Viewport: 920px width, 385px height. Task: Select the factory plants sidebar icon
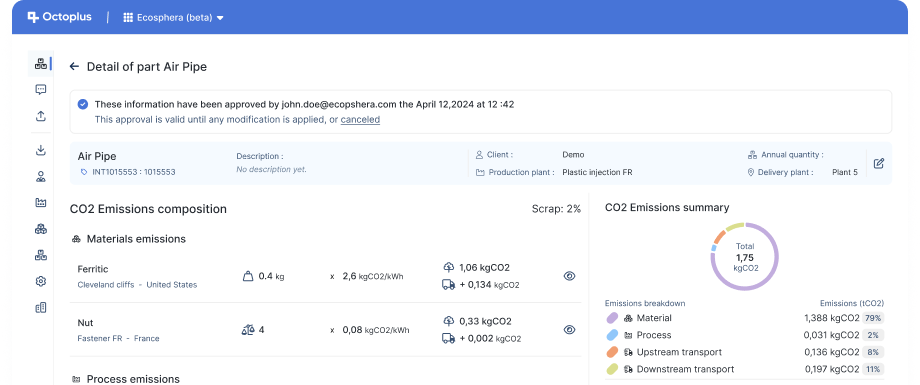40,202
